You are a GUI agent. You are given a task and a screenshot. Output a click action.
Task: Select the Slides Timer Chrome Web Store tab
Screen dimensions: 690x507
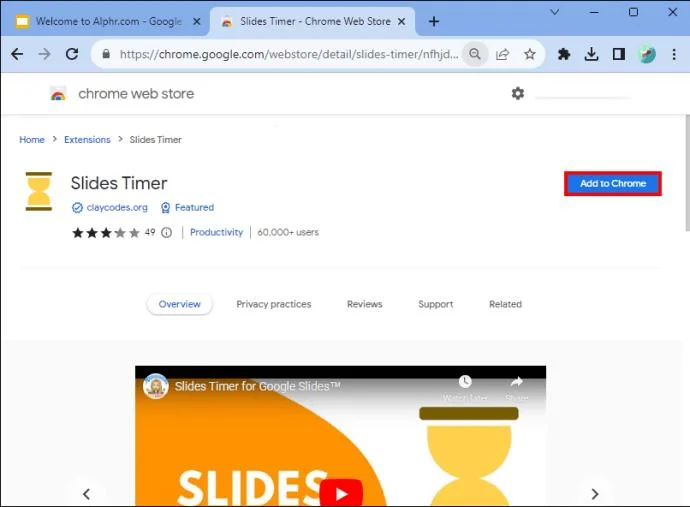tap(313, 21)
